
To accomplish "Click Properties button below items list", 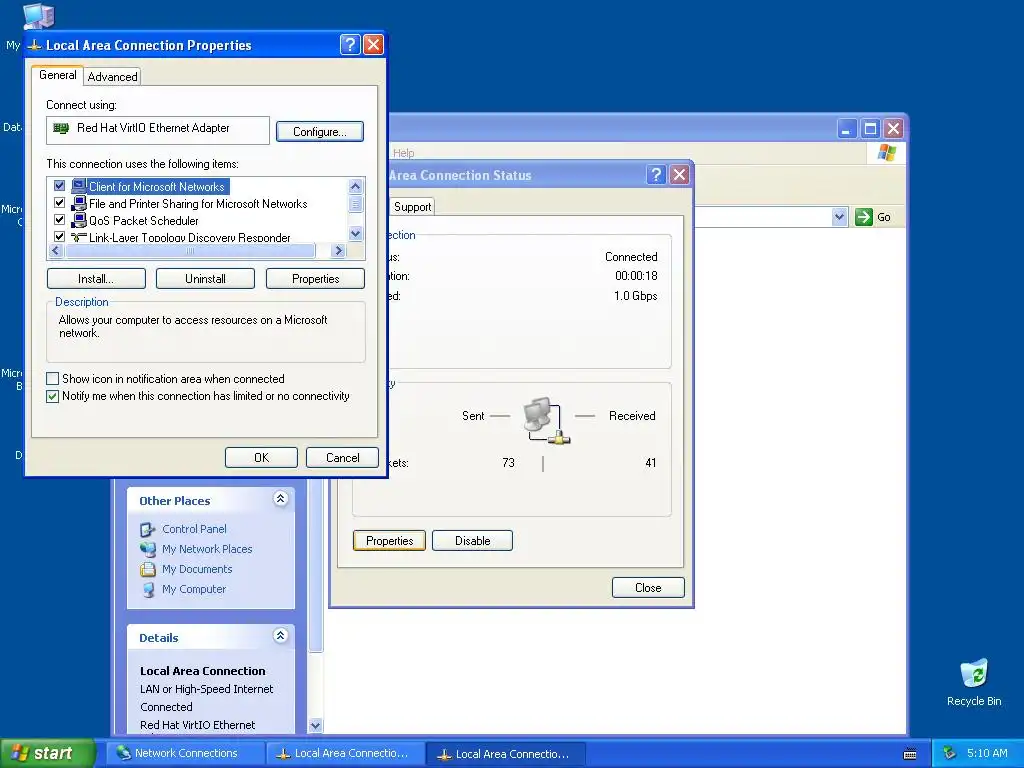I will click(x=315, y=279).
